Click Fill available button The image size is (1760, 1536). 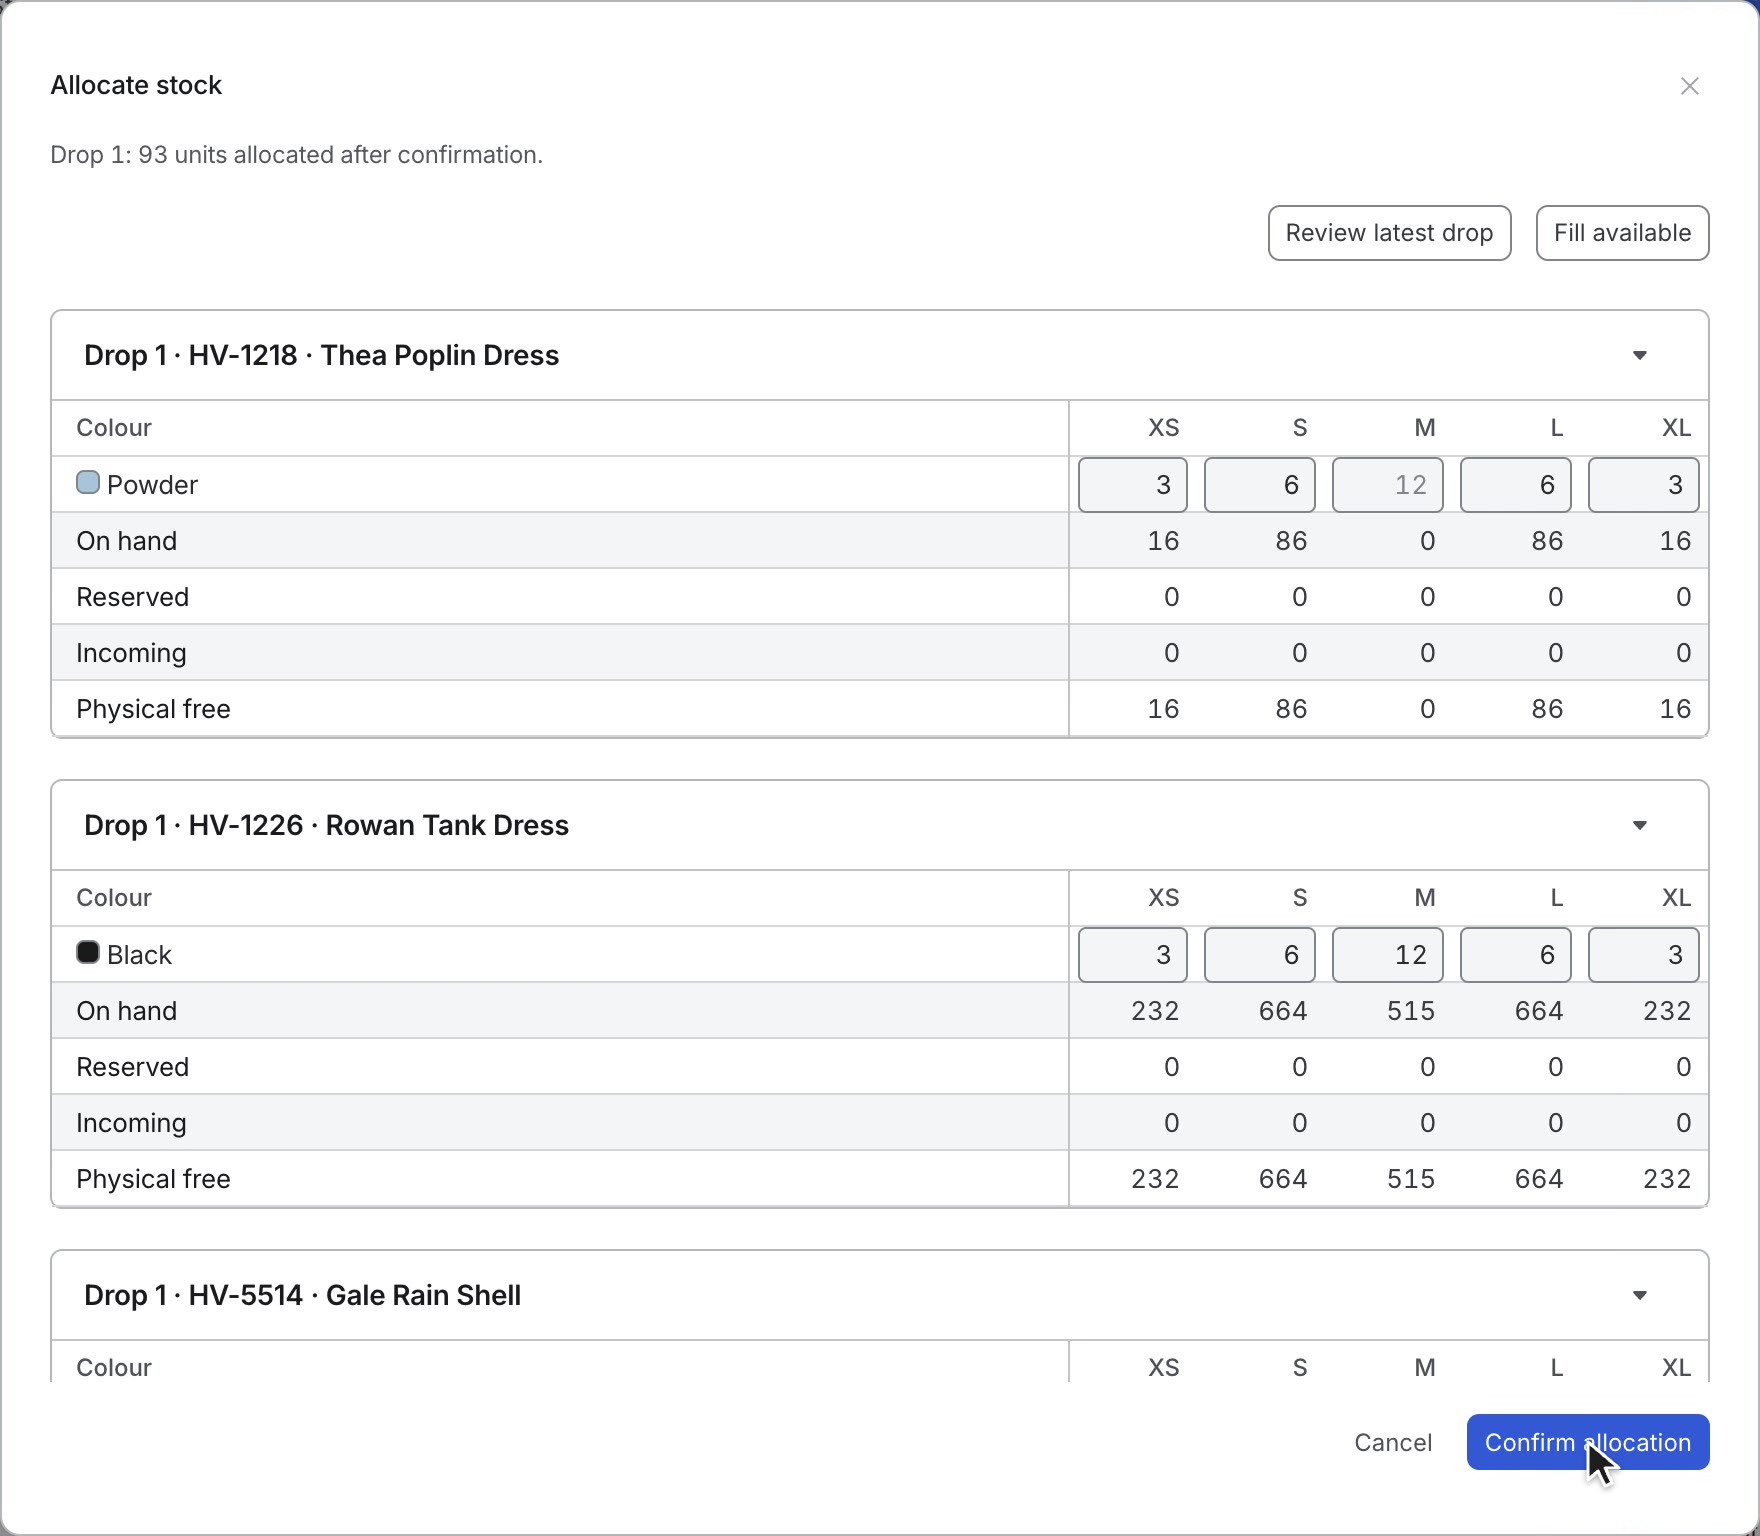[x=1622, y=233]
